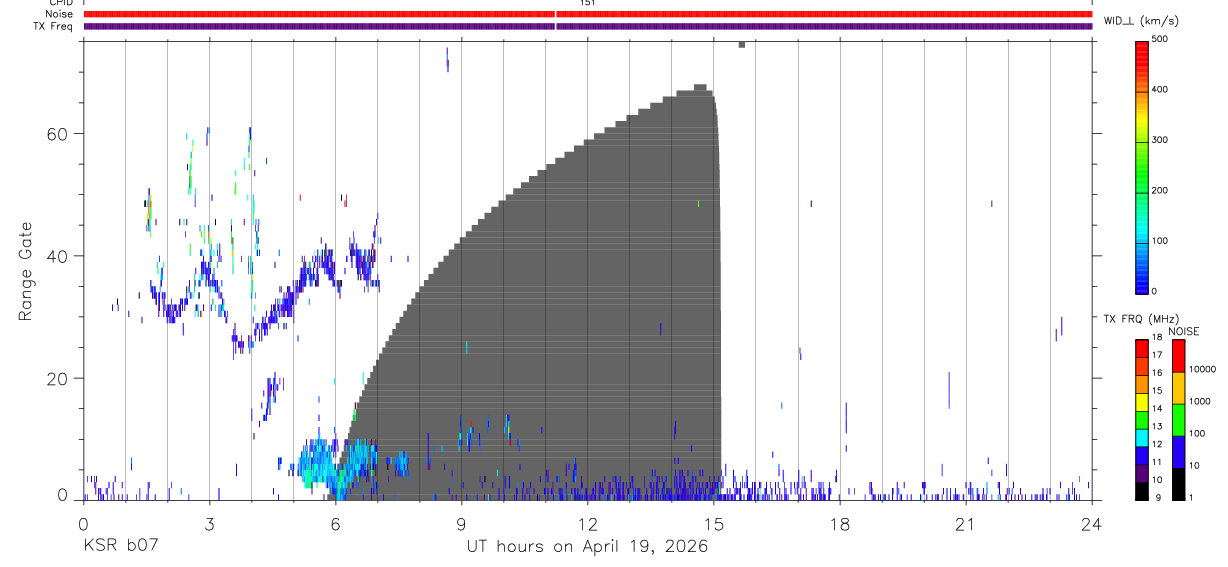Click the '1000' tick on the NOISE scale

coord(1200,402)
